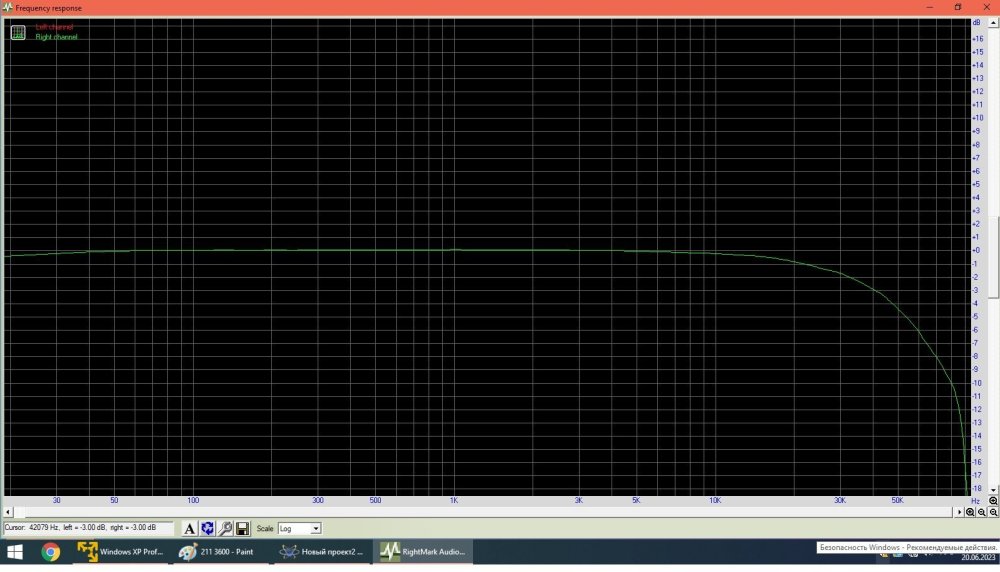This screenshot has height=572, width=1000.
Task: Switch to Windows XP Prof taskbar window
Action: click(x=120, y=551)
